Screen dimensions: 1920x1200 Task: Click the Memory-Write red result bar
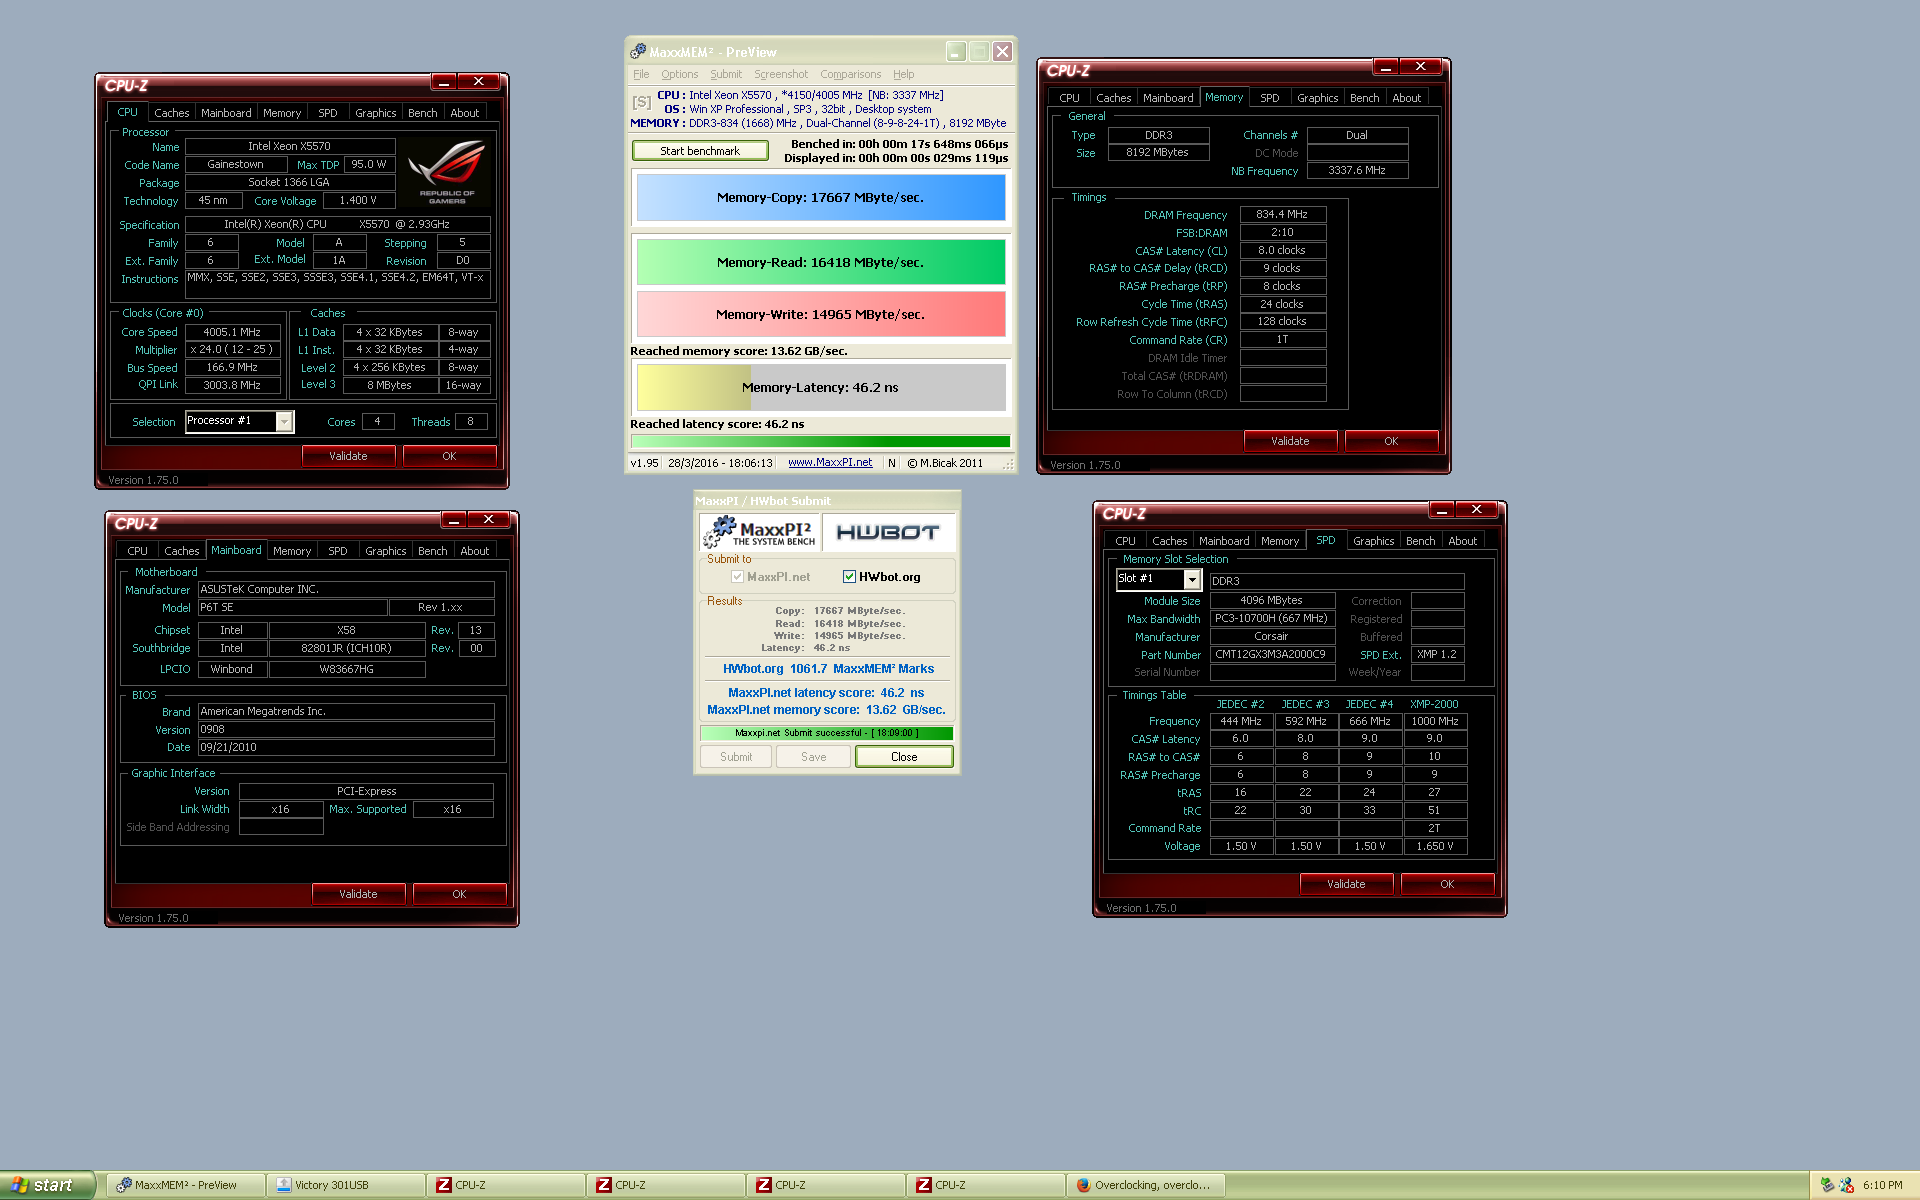point(821,314)
